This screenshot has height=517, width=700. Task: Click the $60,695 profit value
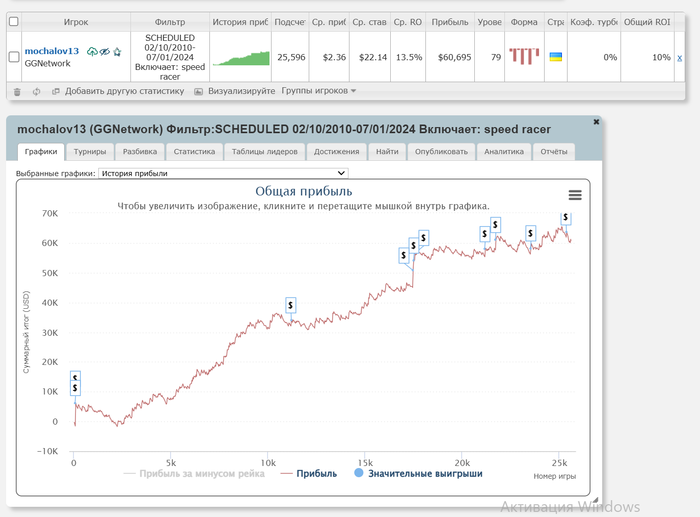point(454,57)
